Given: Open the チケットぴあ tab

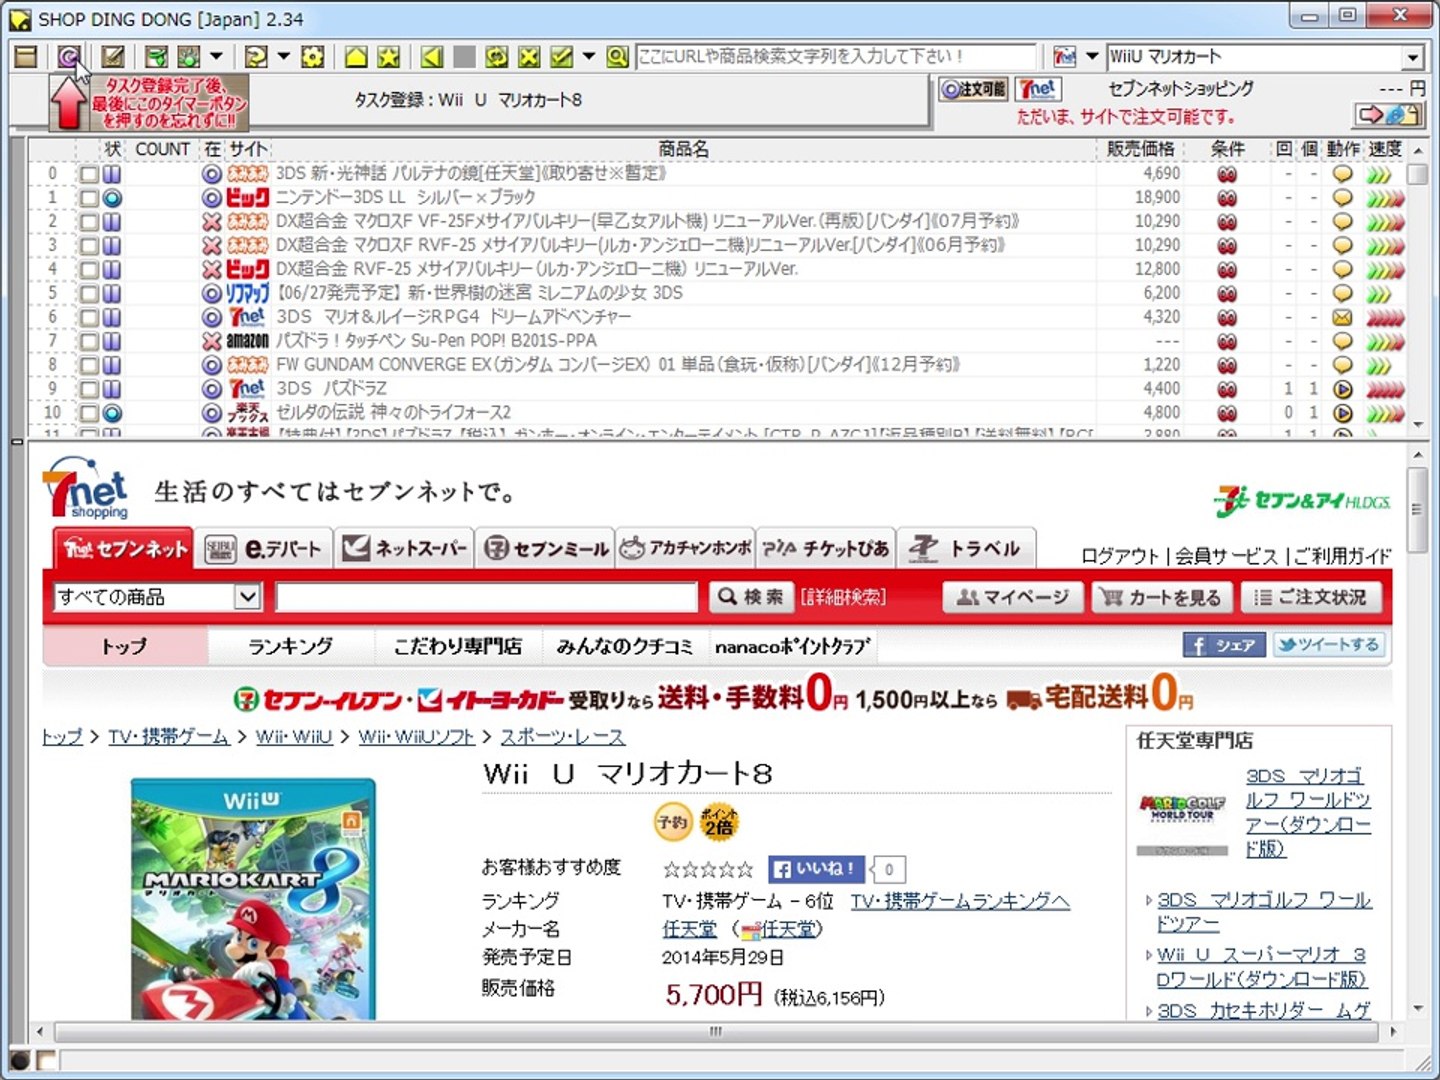Looking at the screenshot, I should (825, 548).
